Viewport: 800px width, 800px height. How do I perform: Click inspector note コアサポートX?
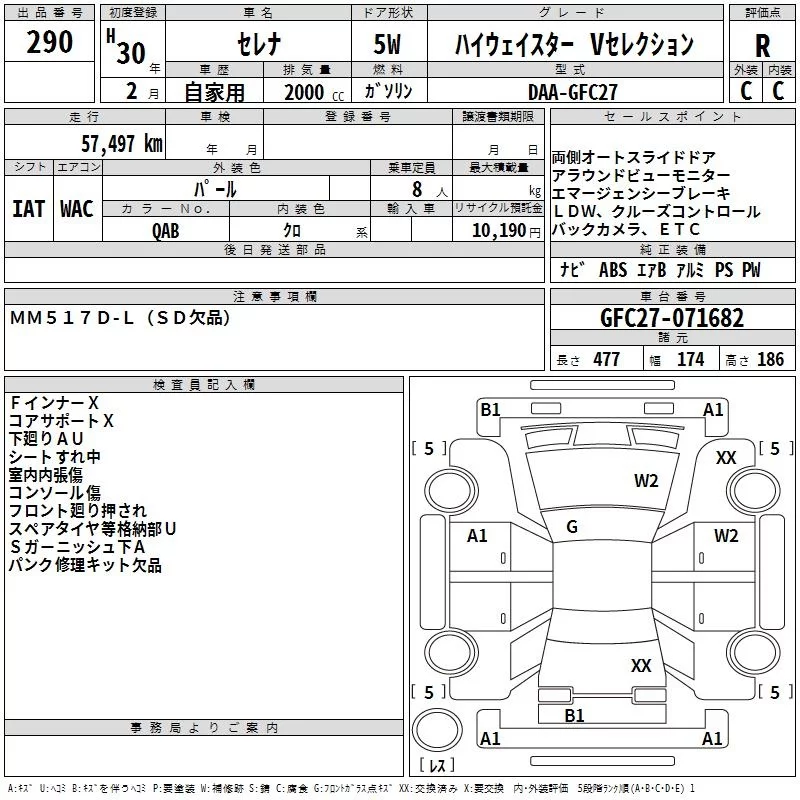click(61, 421)
